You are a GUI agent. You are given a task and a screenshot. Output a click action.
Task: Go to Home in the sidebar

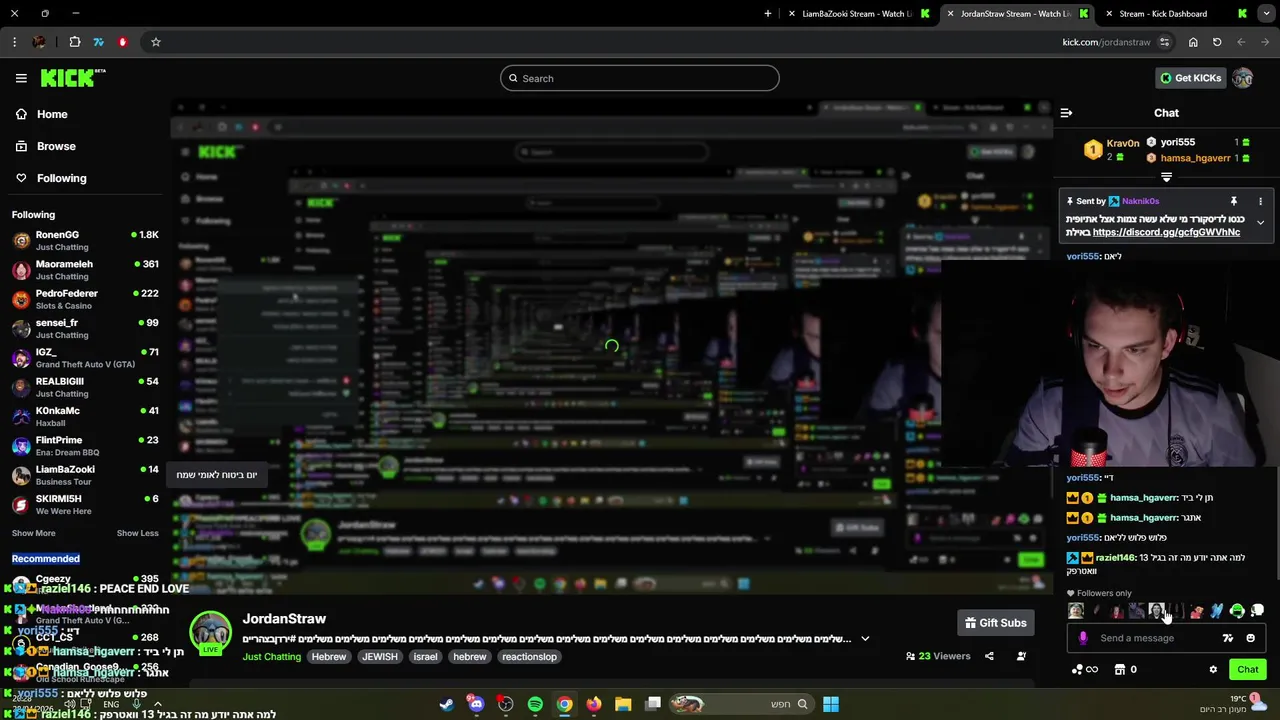[x=41, y=114]
